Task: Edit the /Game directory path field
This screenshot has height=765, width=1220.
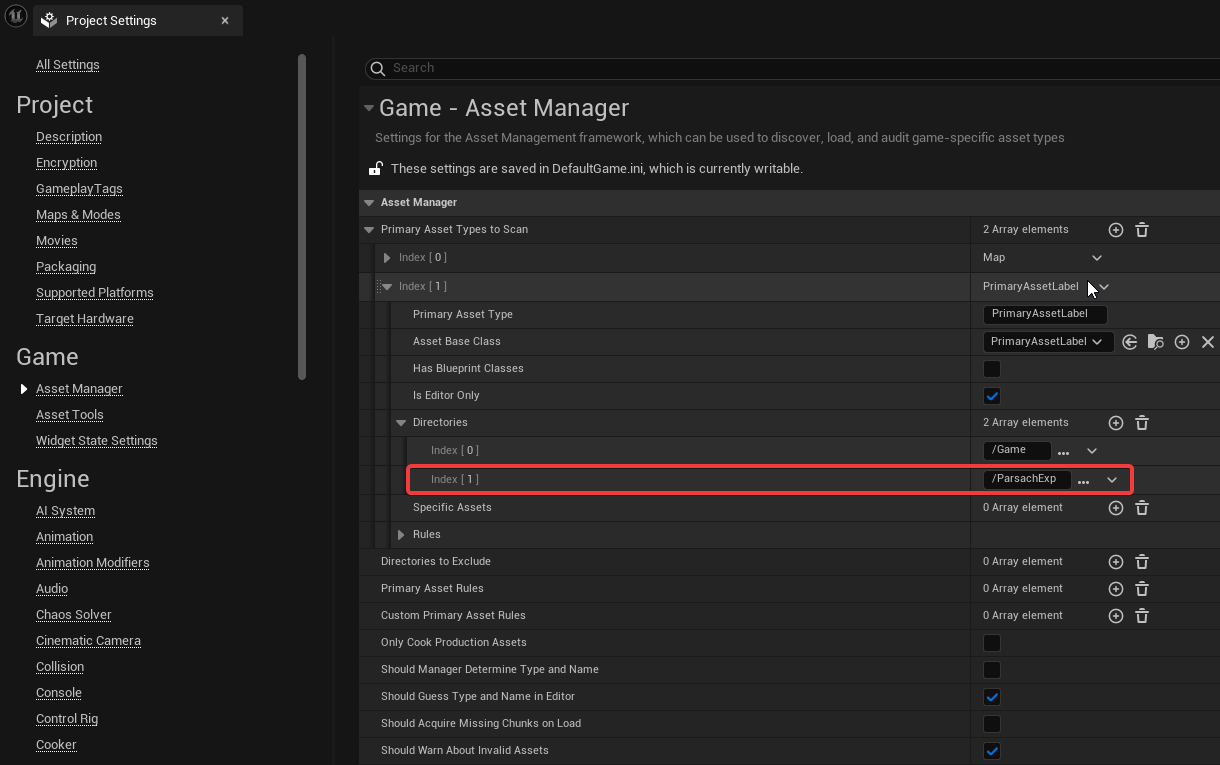Action: coord(1017,450)
